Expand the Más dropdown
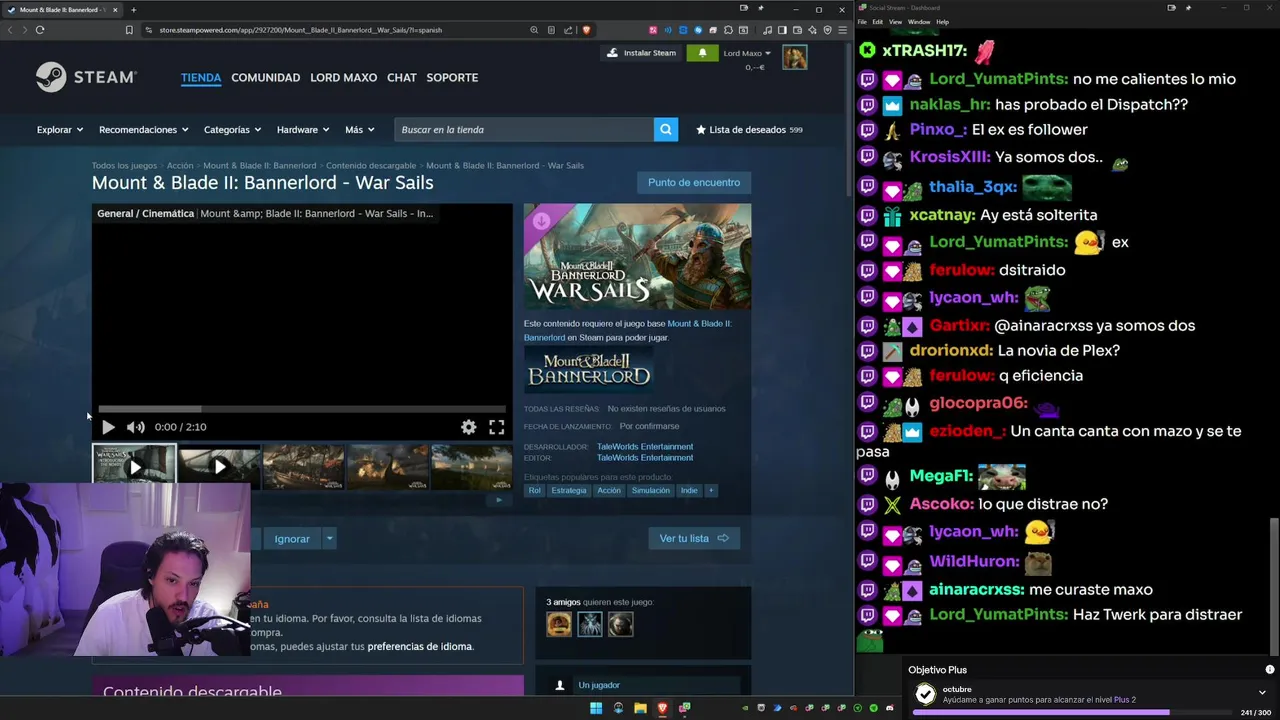Image resolution: width=1280 pixels, height=720 pixels. tap(360, 129)
